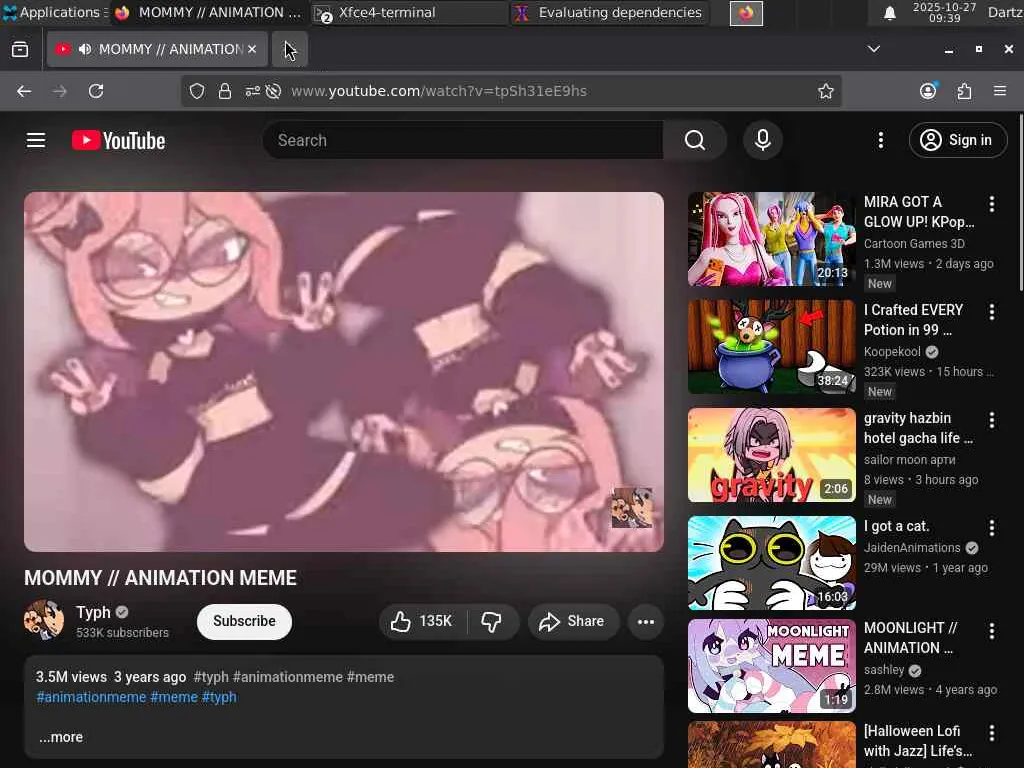Open options menu for MOONLIGHT ANIMATION
Viewport: 1024px width, 768px height.
click(x=991, y=631)
